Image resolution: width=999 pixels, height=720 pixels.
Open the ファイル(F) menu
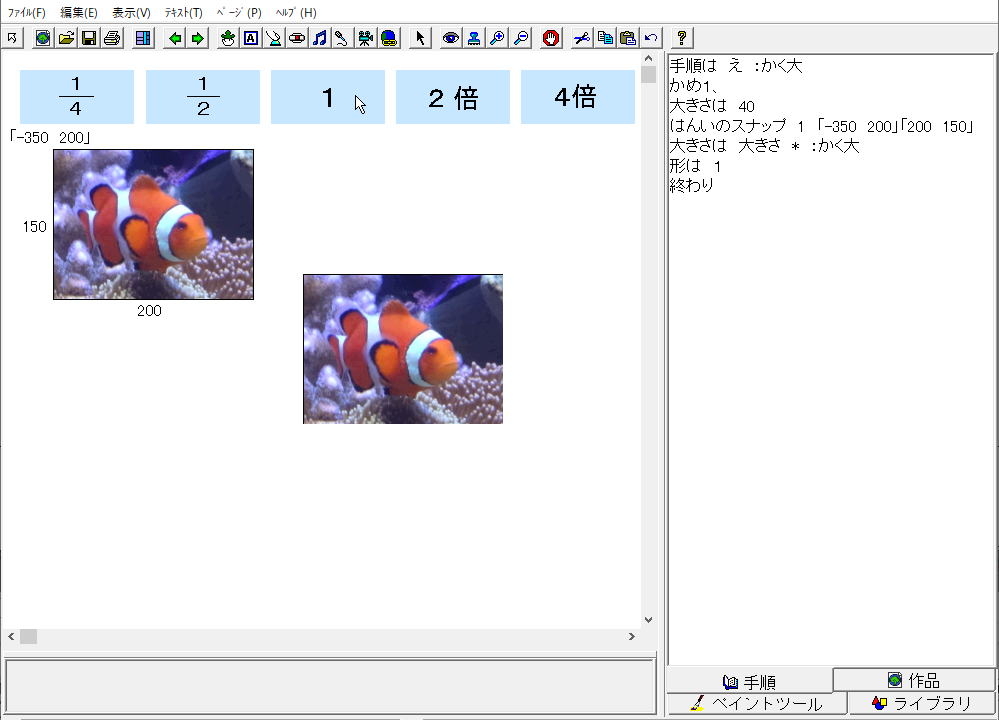point(27,13)
